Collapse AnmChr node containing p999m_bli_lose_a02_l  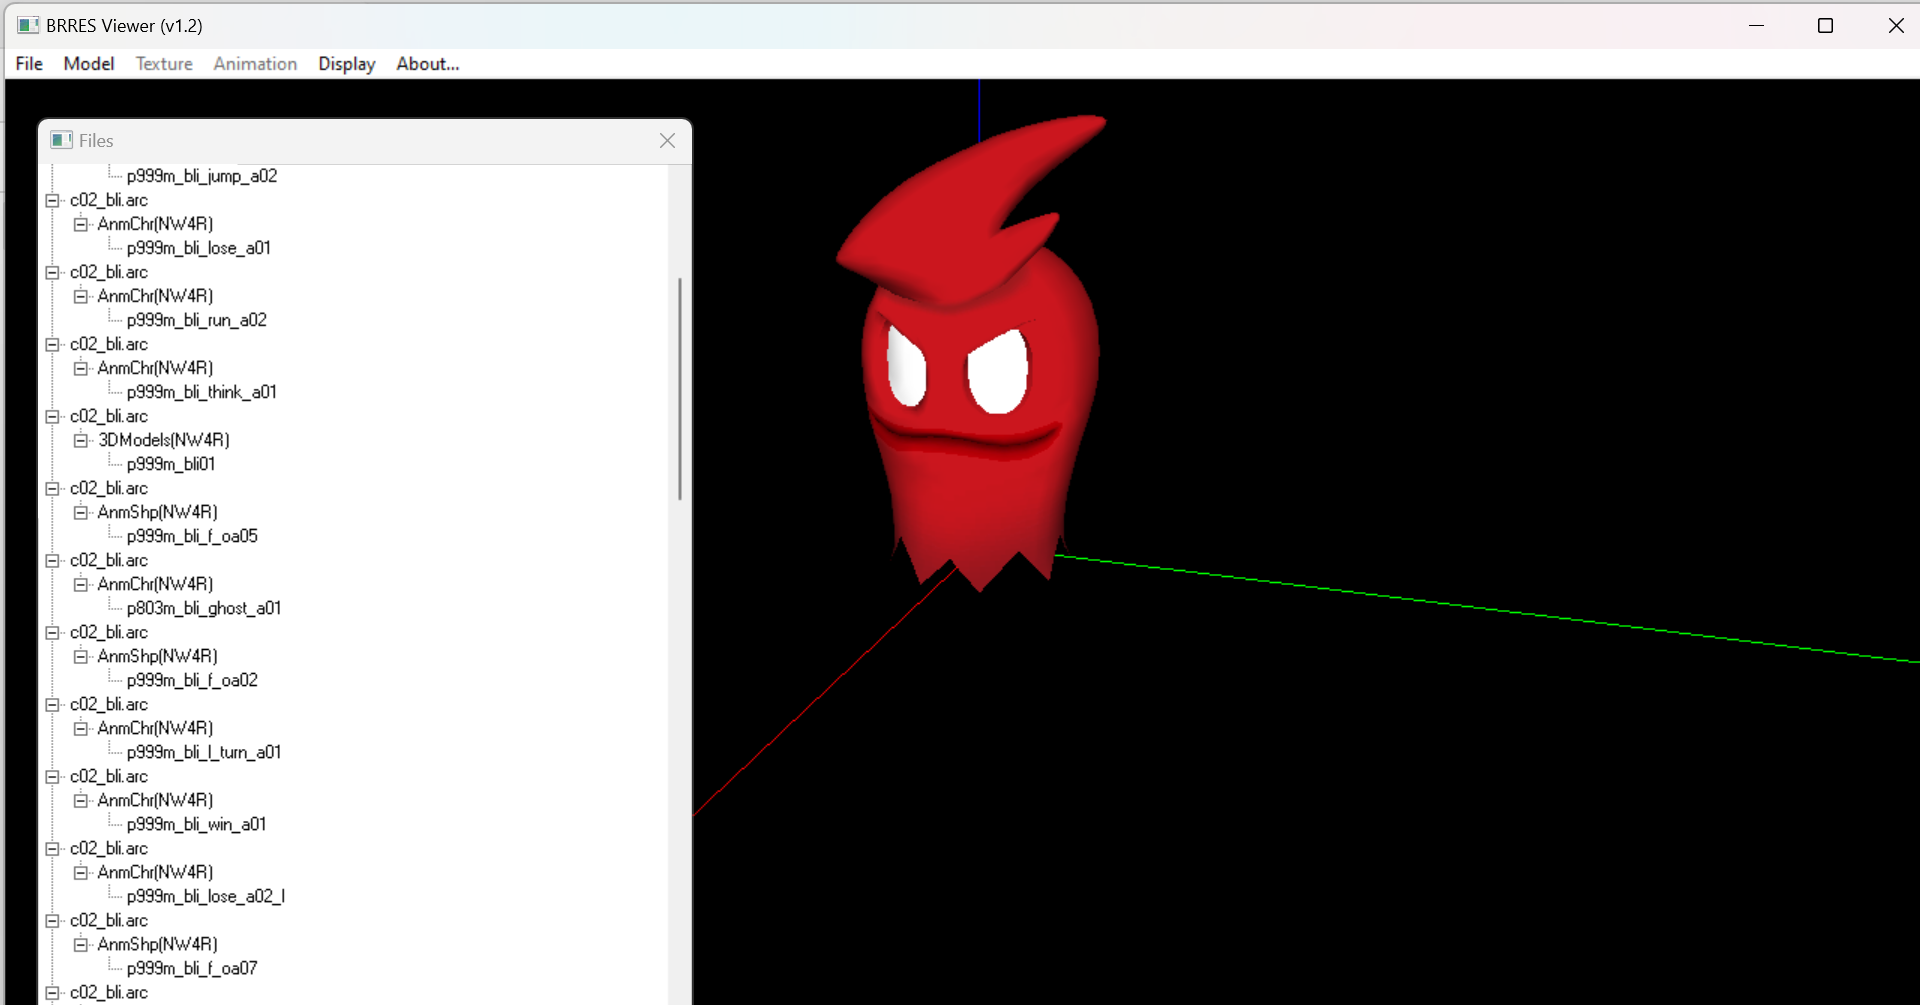[81, 872]
